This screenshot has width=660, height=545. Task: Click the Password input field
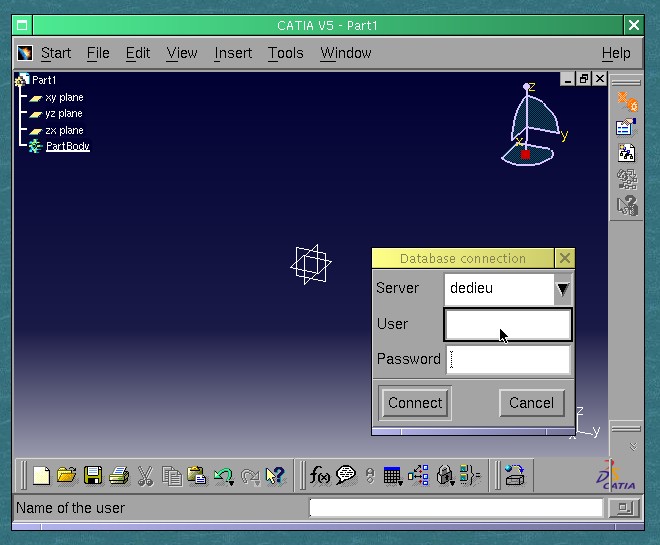(508, 359)
